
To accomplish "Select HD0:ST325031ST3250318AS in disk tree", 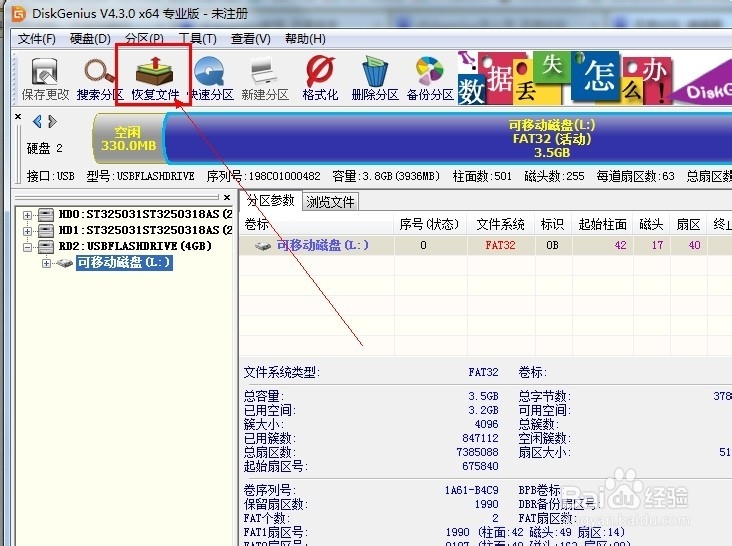I will [146, 214].
